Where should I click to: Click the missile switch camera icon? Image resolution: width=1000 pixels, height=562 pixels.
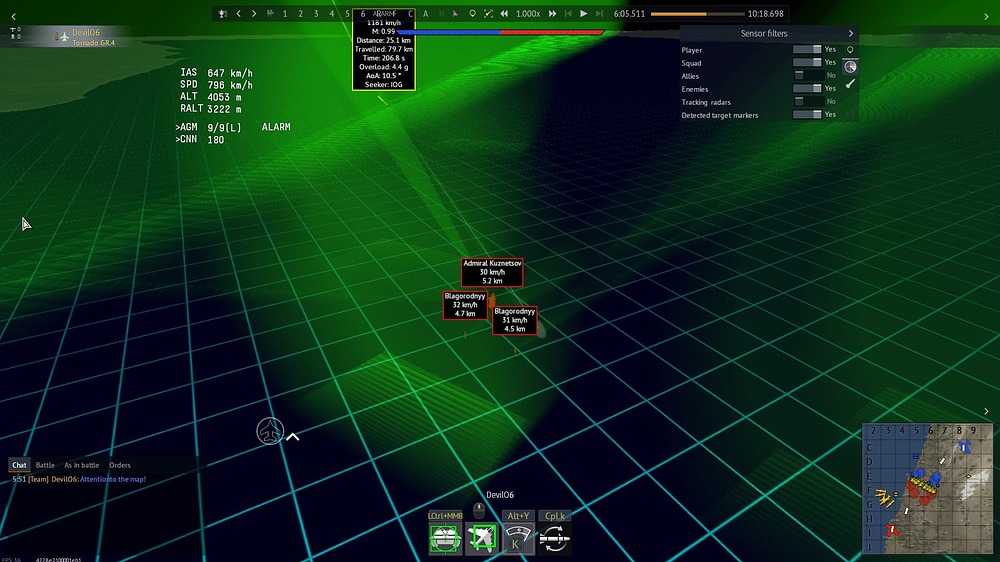pos(554,538)
